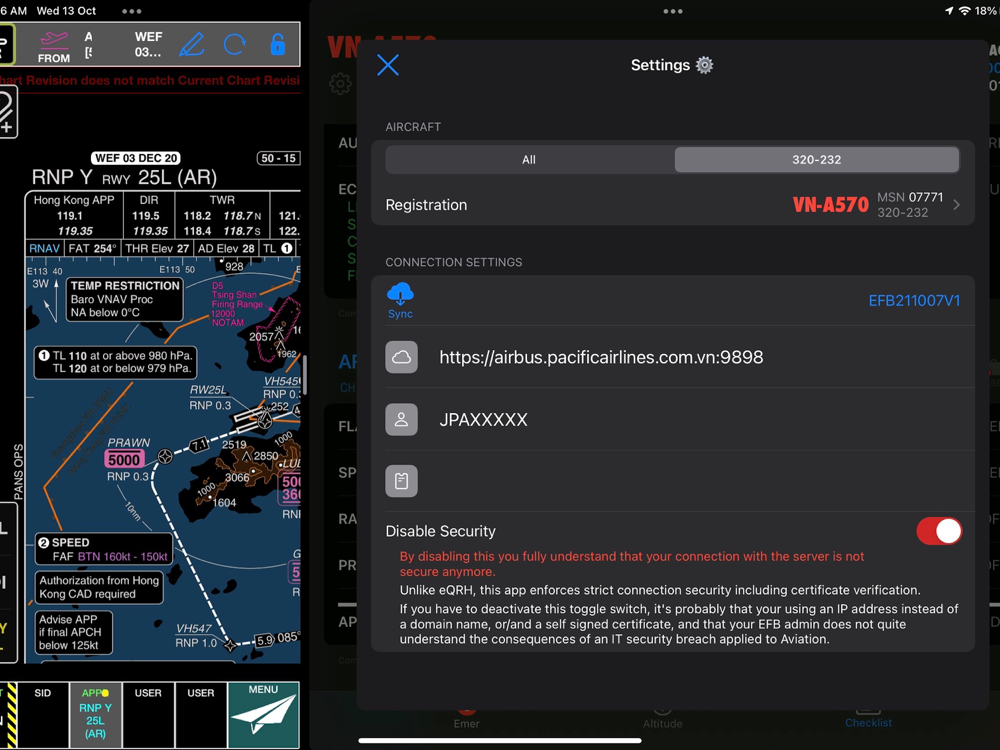Viewport: 1000px width, 750px height.
Task: Tap the pencil annotate icon in chart toolbar
Action: 191,45
